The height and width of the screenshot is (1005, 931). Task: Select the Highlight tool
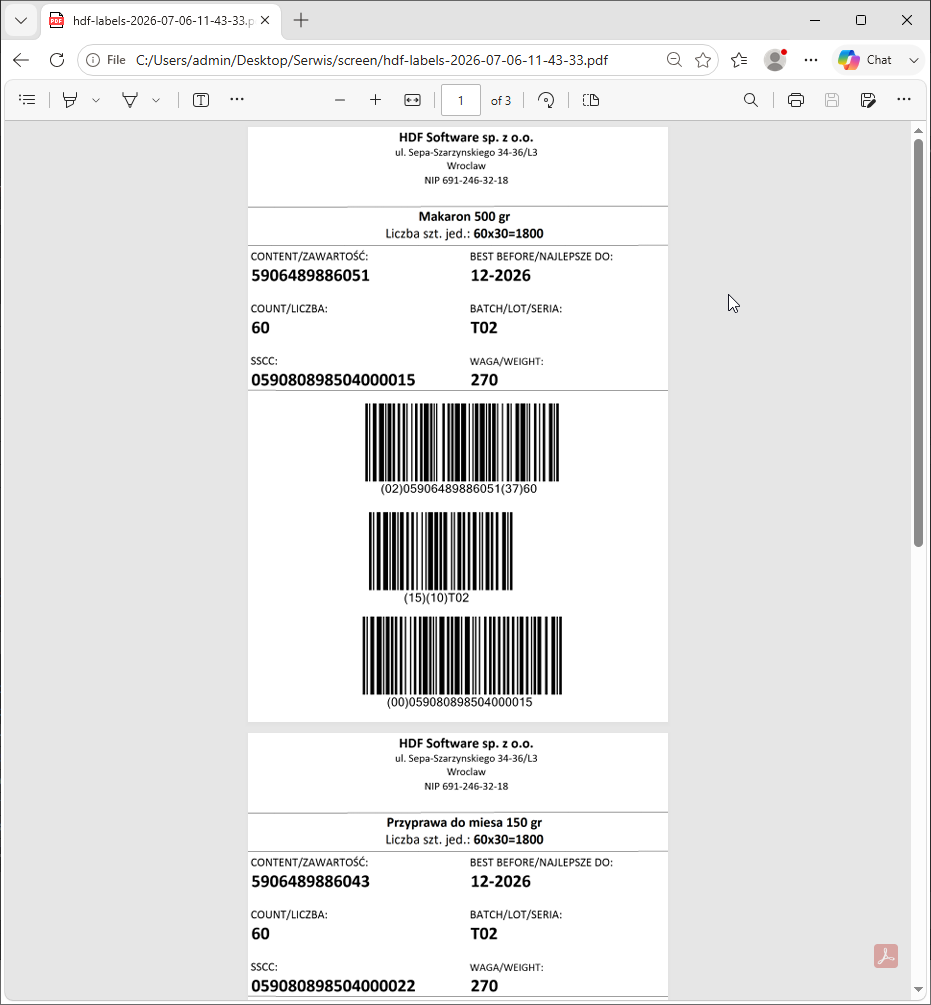point(70,100)
